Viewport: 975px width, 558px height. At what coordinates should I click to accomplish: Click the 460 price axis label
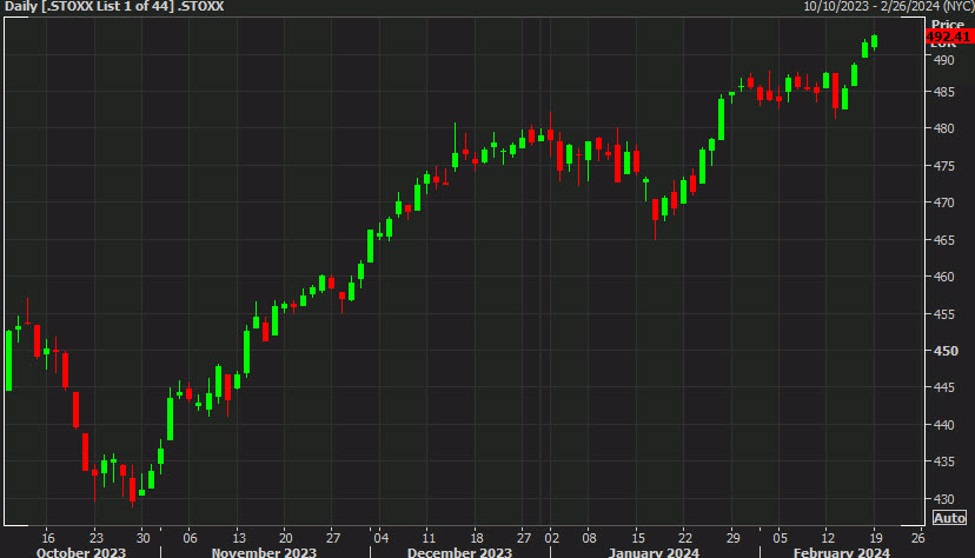pos(943,277)
